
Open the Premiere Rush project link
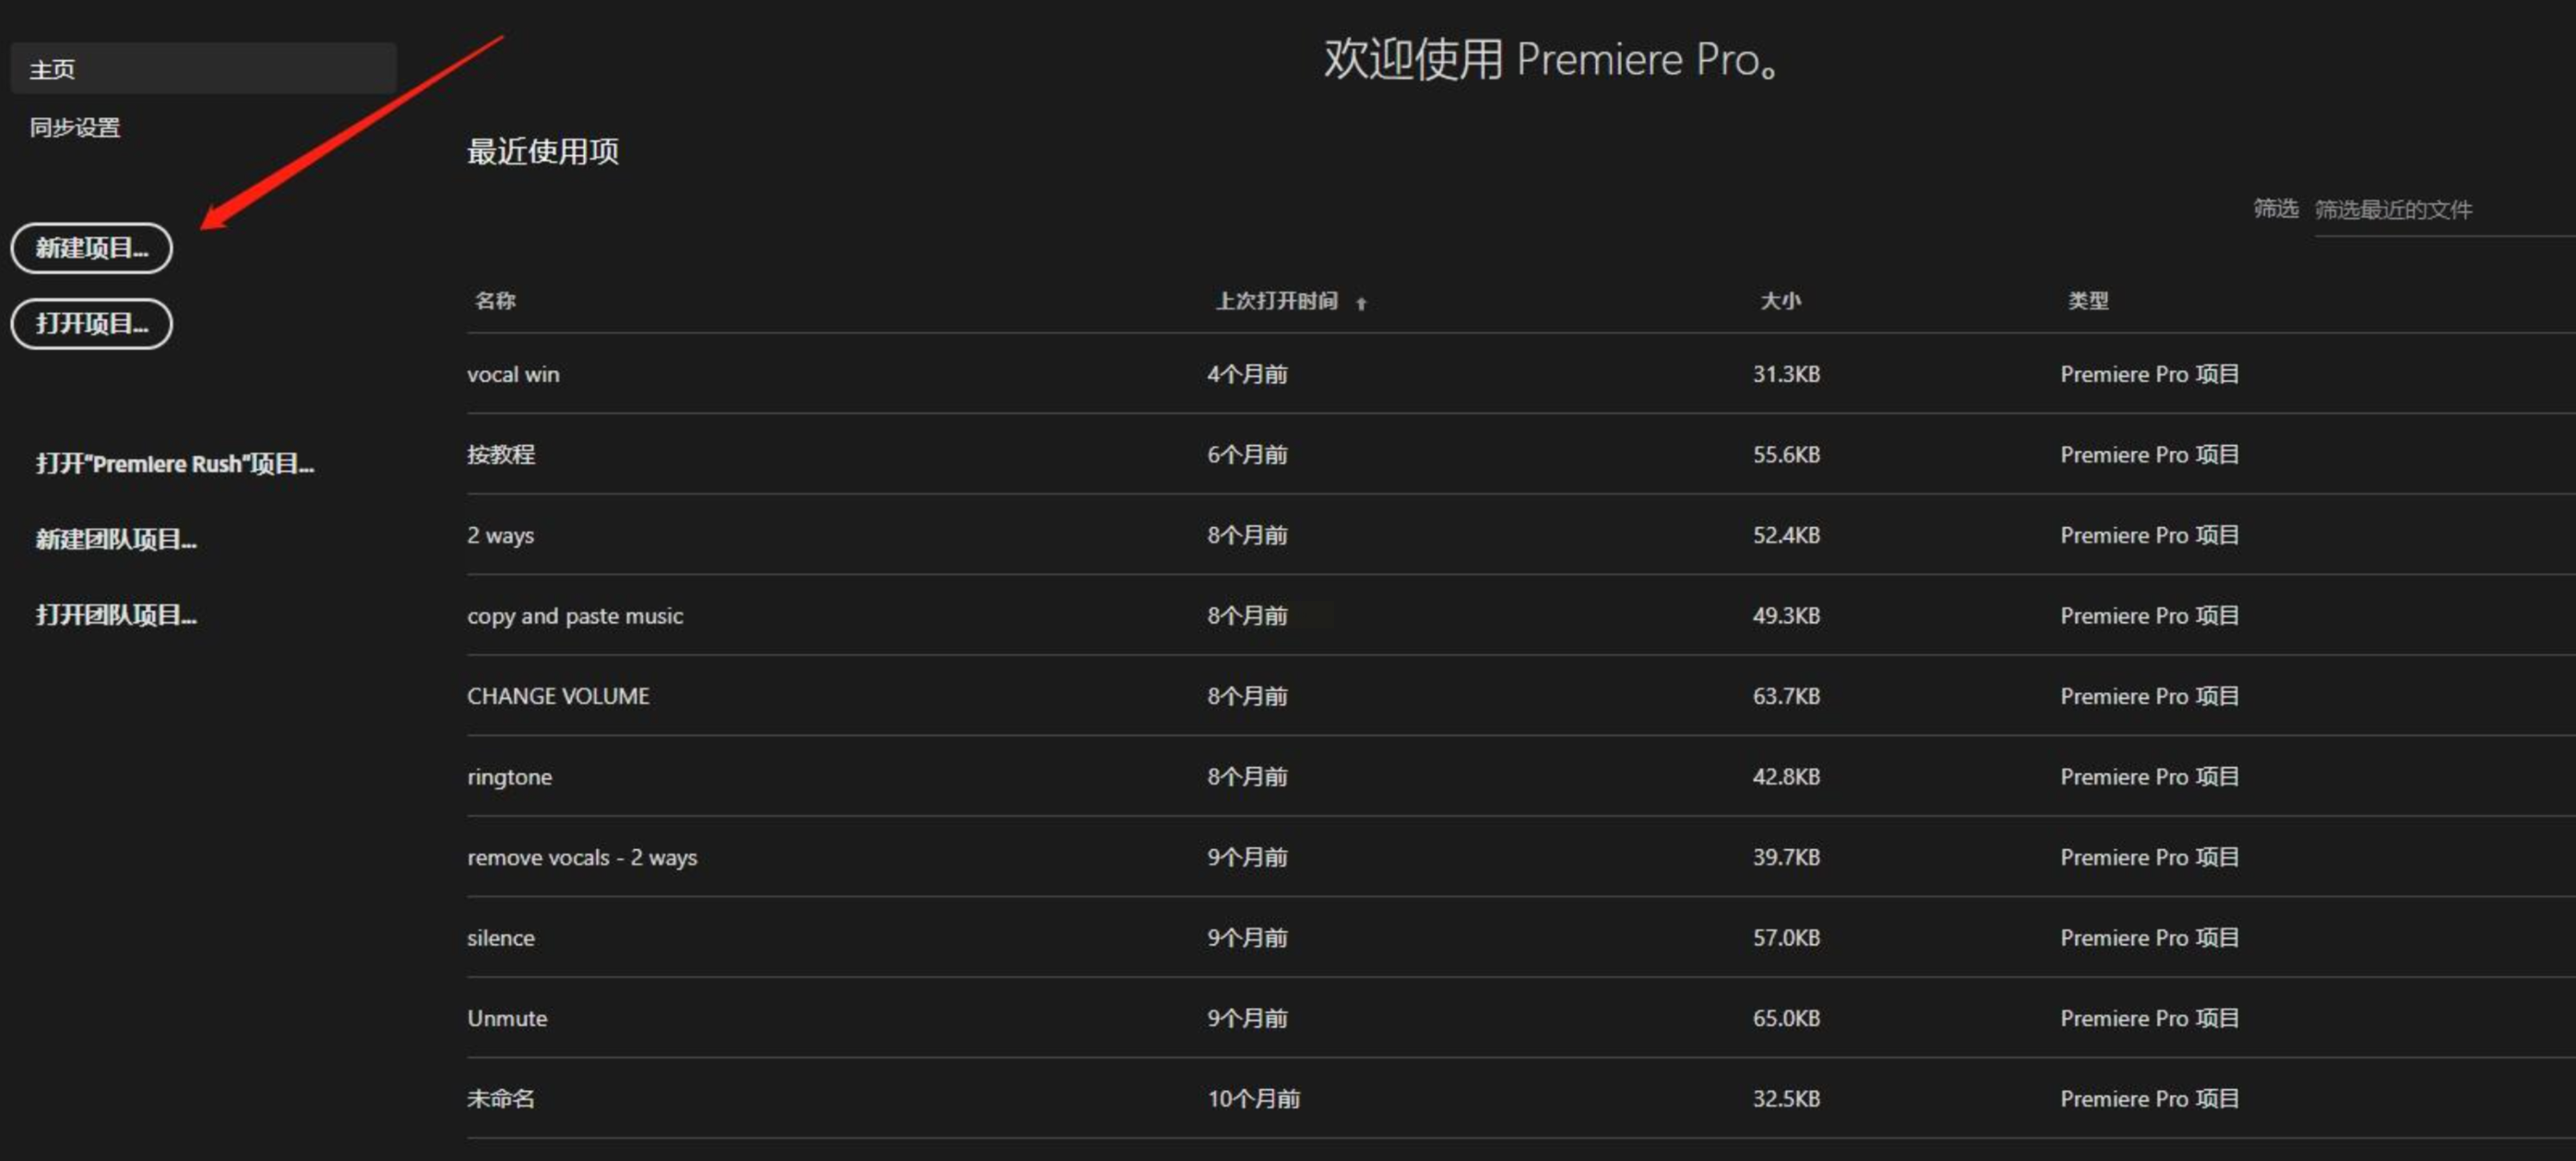[x=175, y=464]
